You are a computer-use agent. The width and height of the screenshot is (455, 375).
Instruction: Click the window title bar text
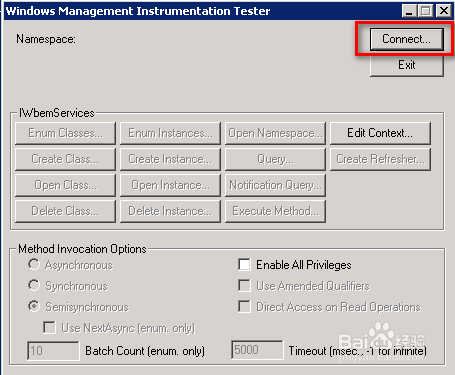(138, 11)
